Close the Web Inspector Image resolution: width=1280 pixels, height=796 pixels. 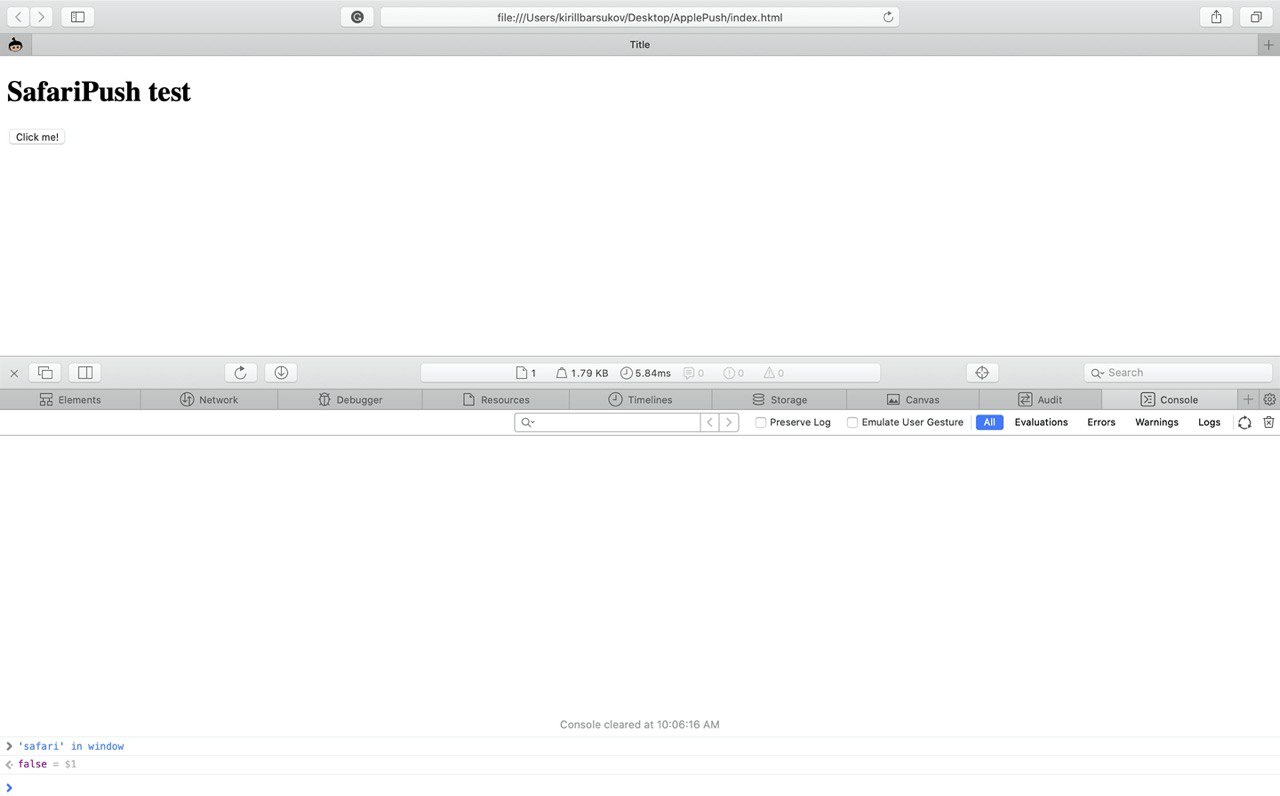pyautogui.click(x=14, y=373)
